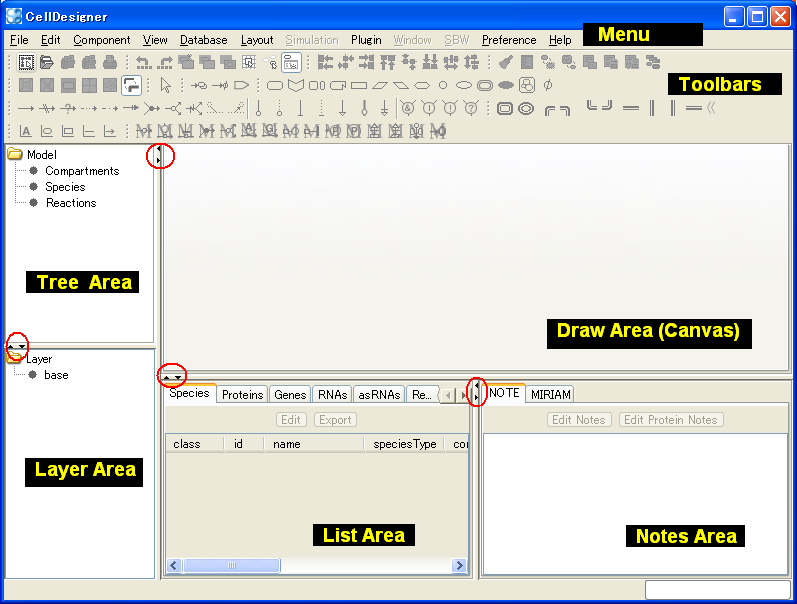Click the list scrollbar right arrow
The width and height of the screenshot is (797, 604).
point(459,565)
